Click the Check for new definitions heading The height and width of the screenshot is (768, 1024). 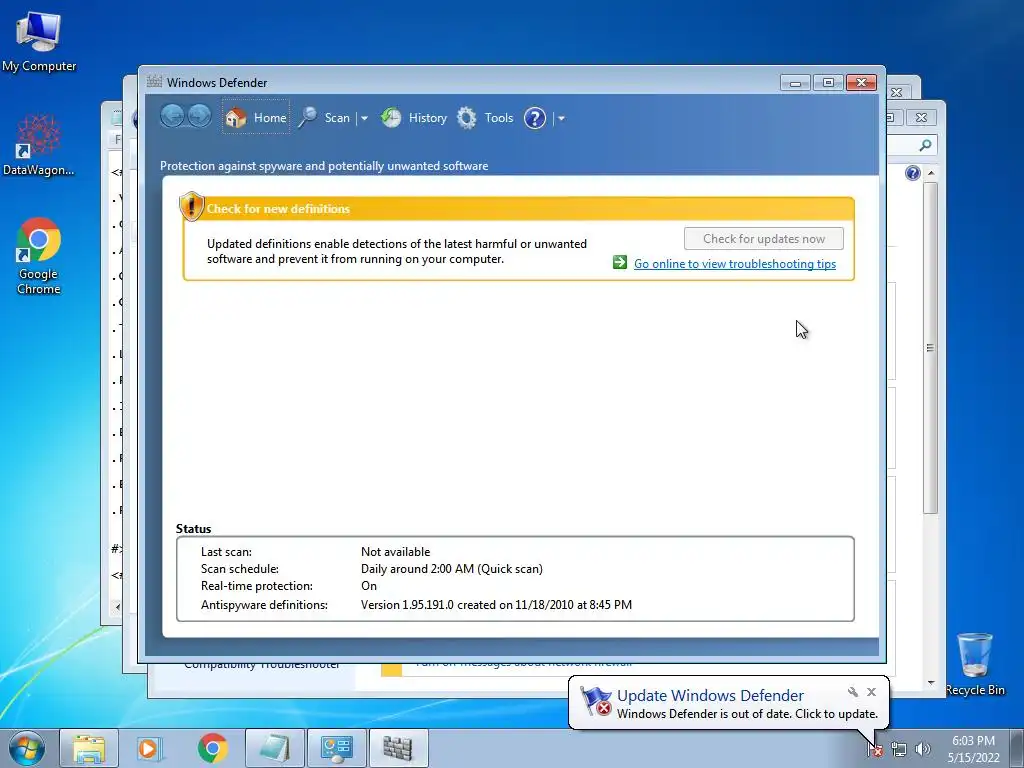click(278, 209)
